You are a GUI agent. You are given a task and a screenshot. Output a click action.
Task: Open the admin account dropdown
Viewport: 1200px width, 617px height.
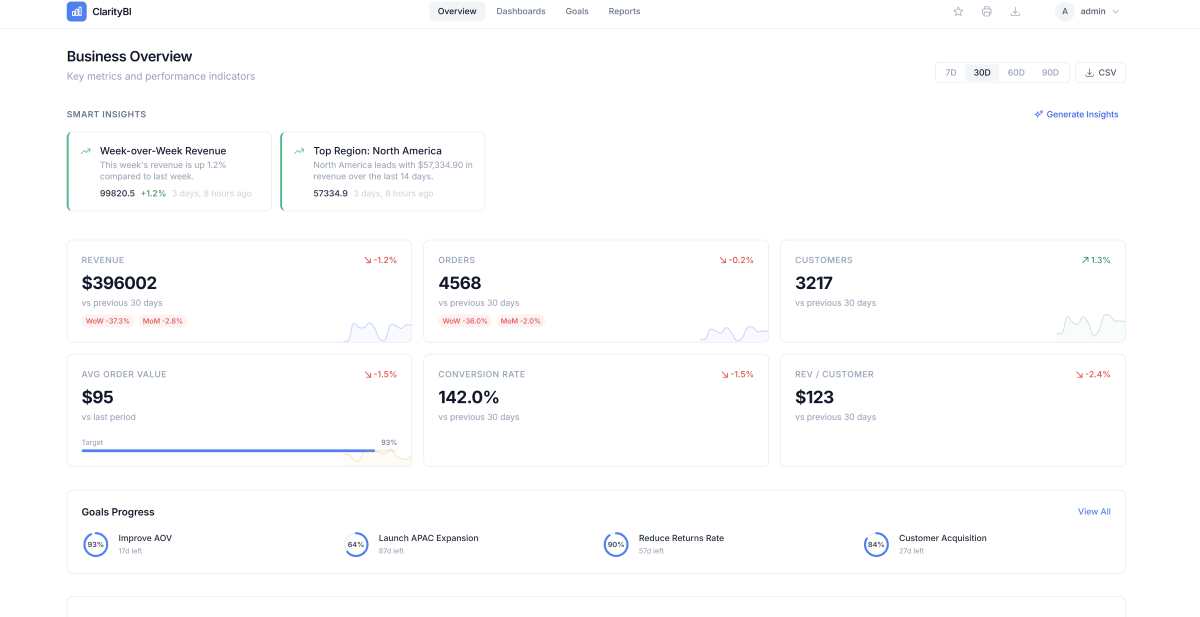pyautogui.click(x=1090, y=11)
